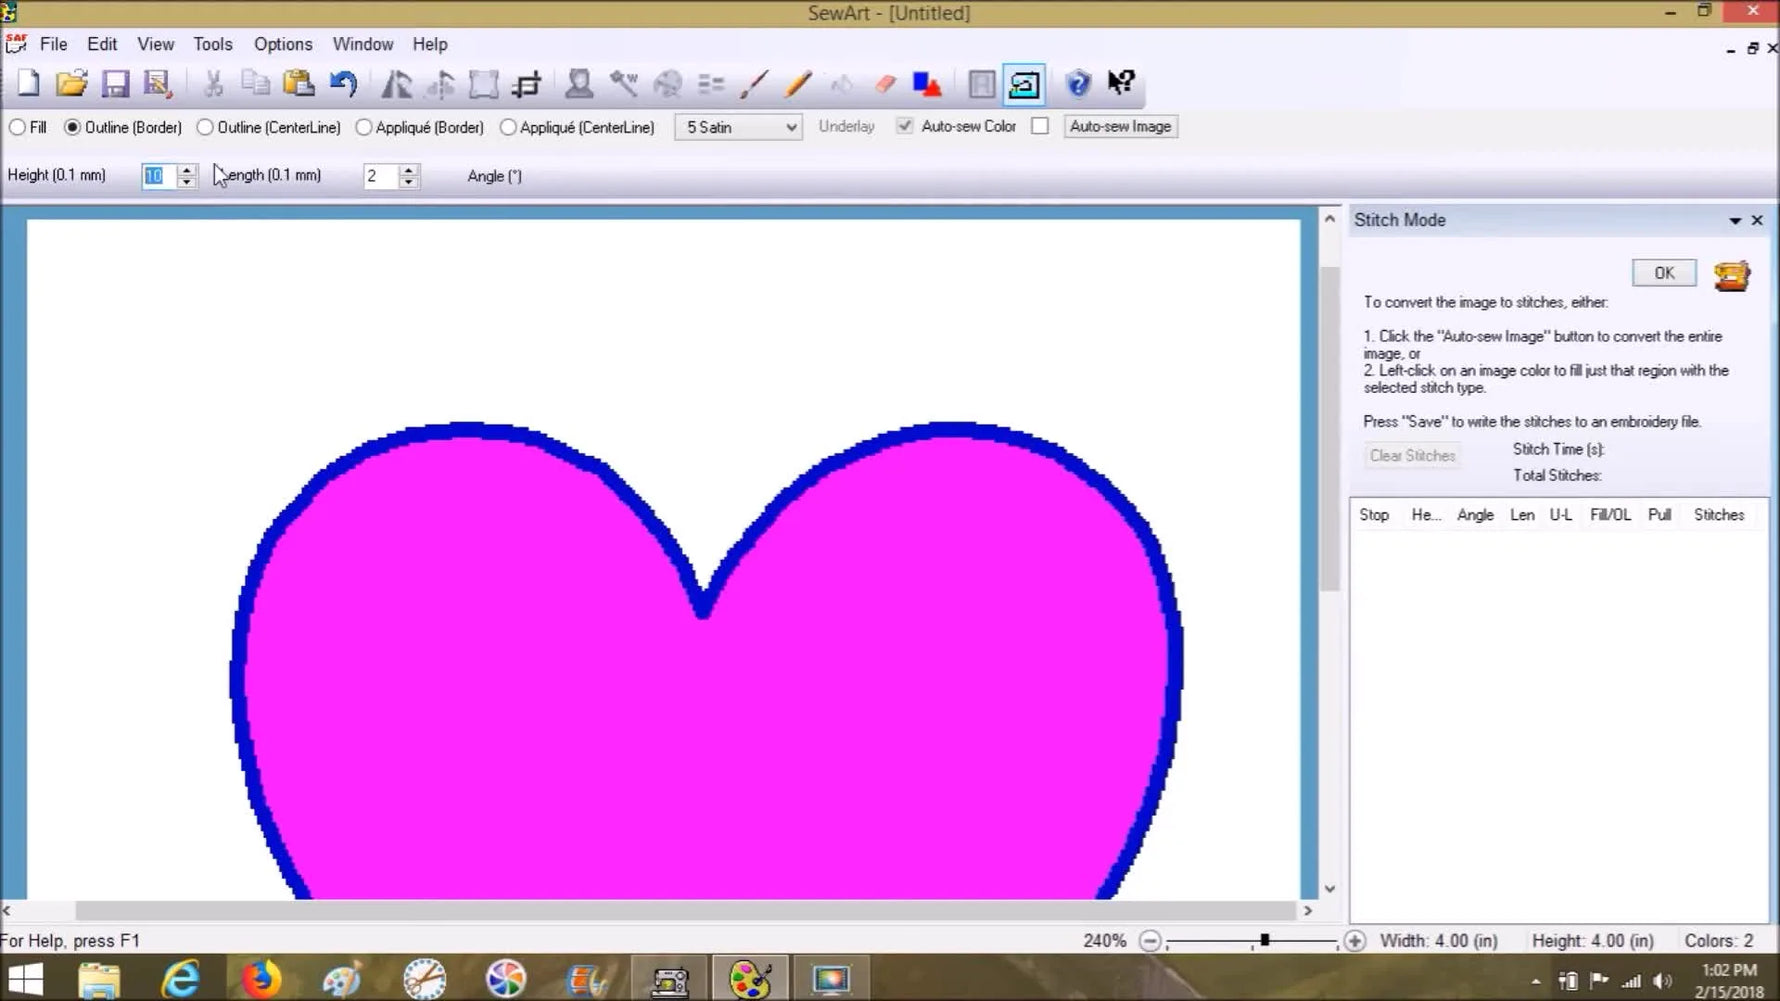This screenshot has width=1780, height=1001.
Task: Open the 5 Satin stitch type dropdown
Action: (790, 128)
